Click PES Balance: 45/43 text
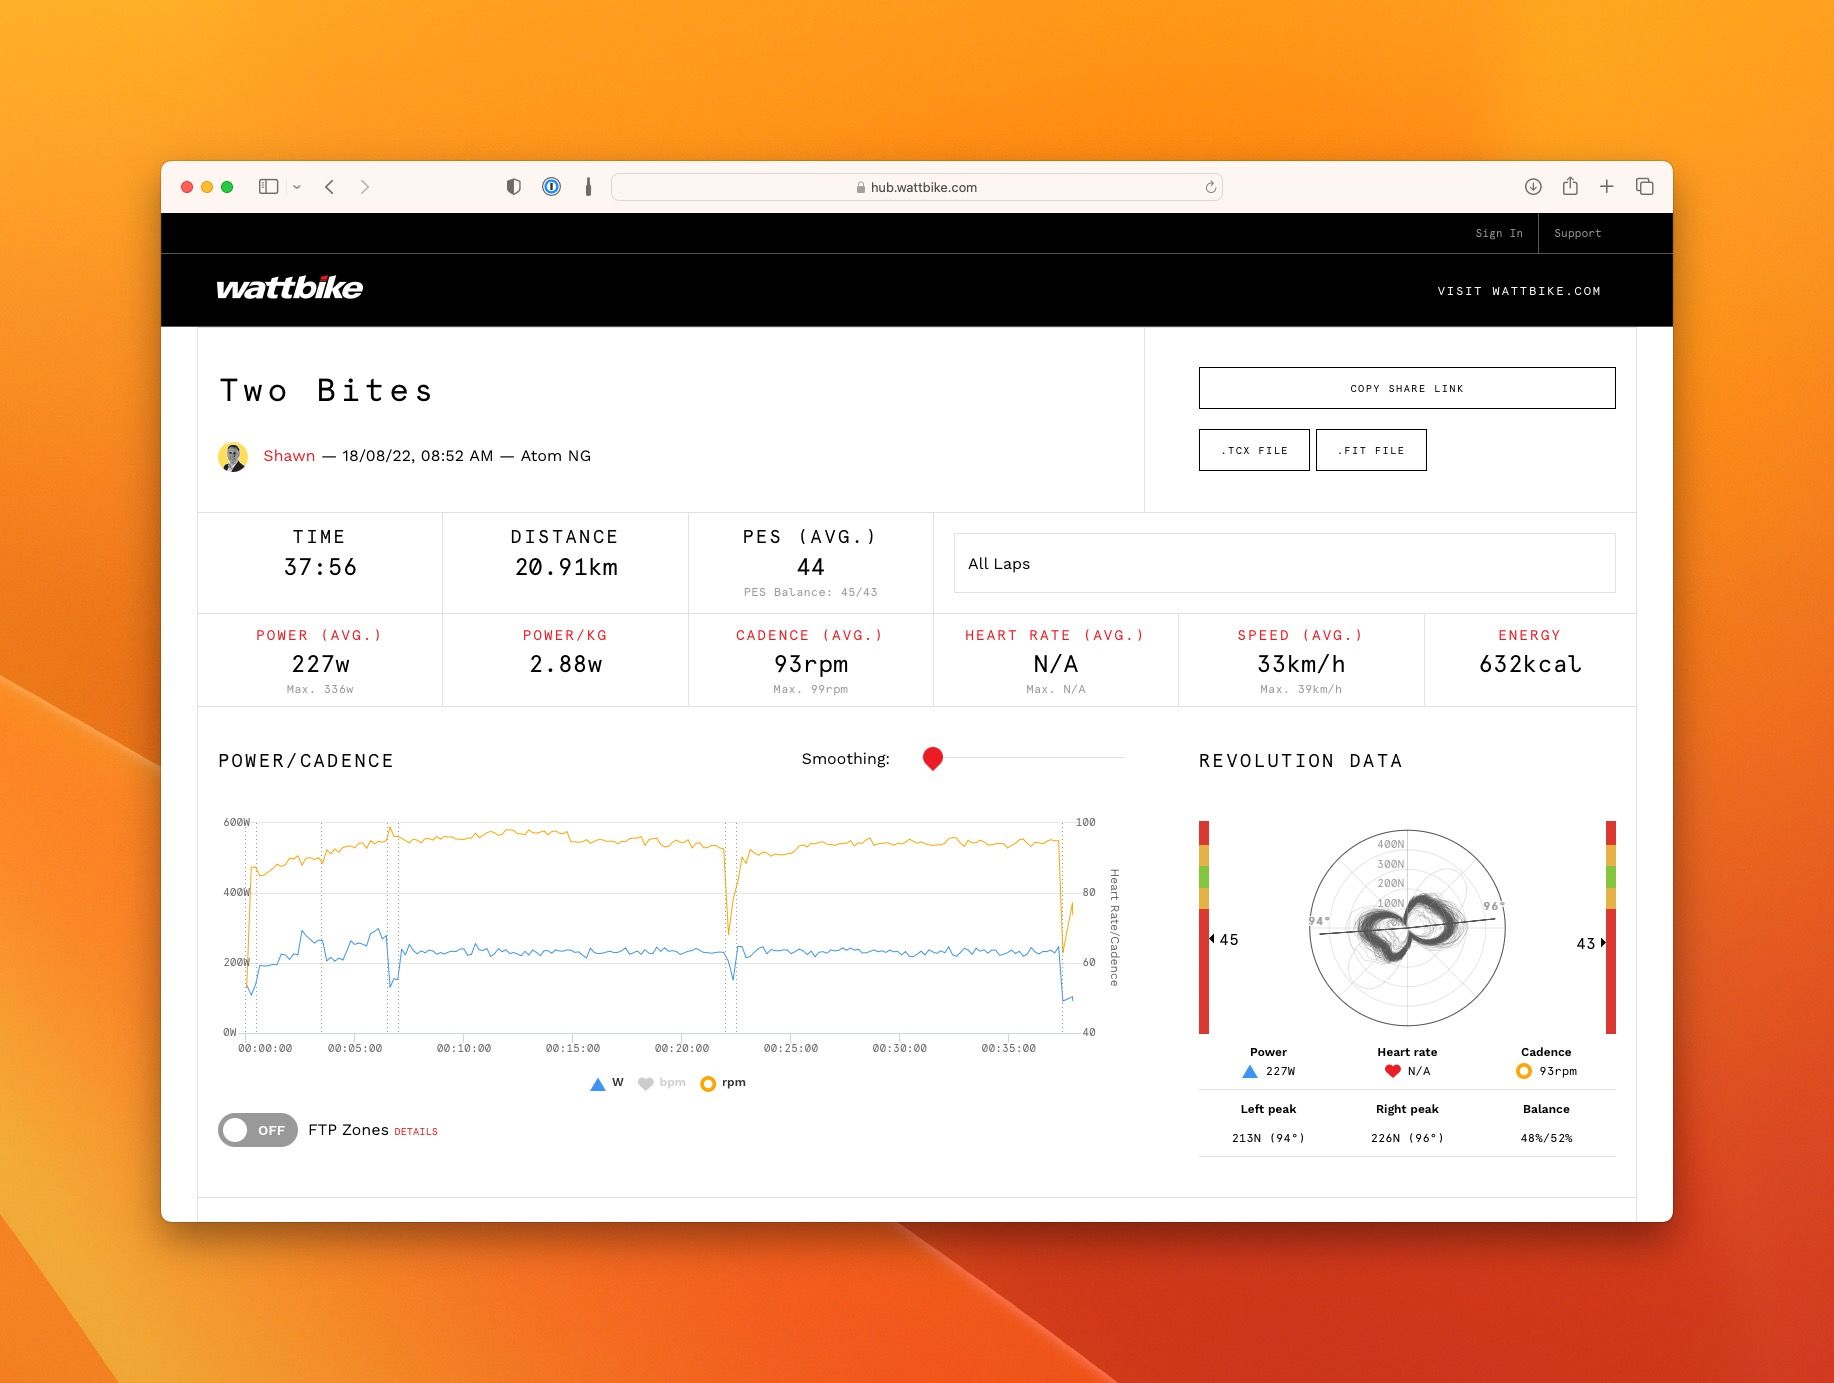 coord(811,592)
